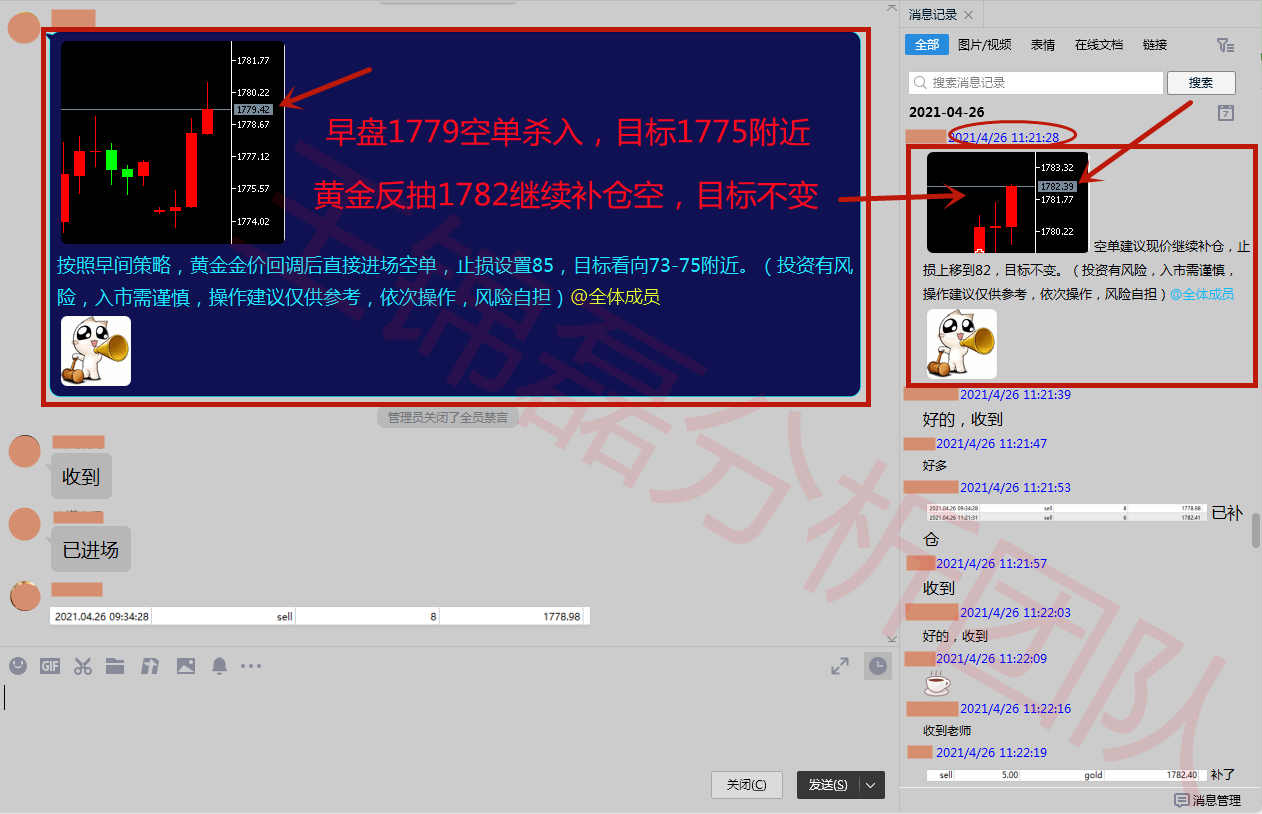Switch to the 在线文档 tab
This screenshot has height=814, width=1262.
pyautogui.click(x=1098, y=45)
